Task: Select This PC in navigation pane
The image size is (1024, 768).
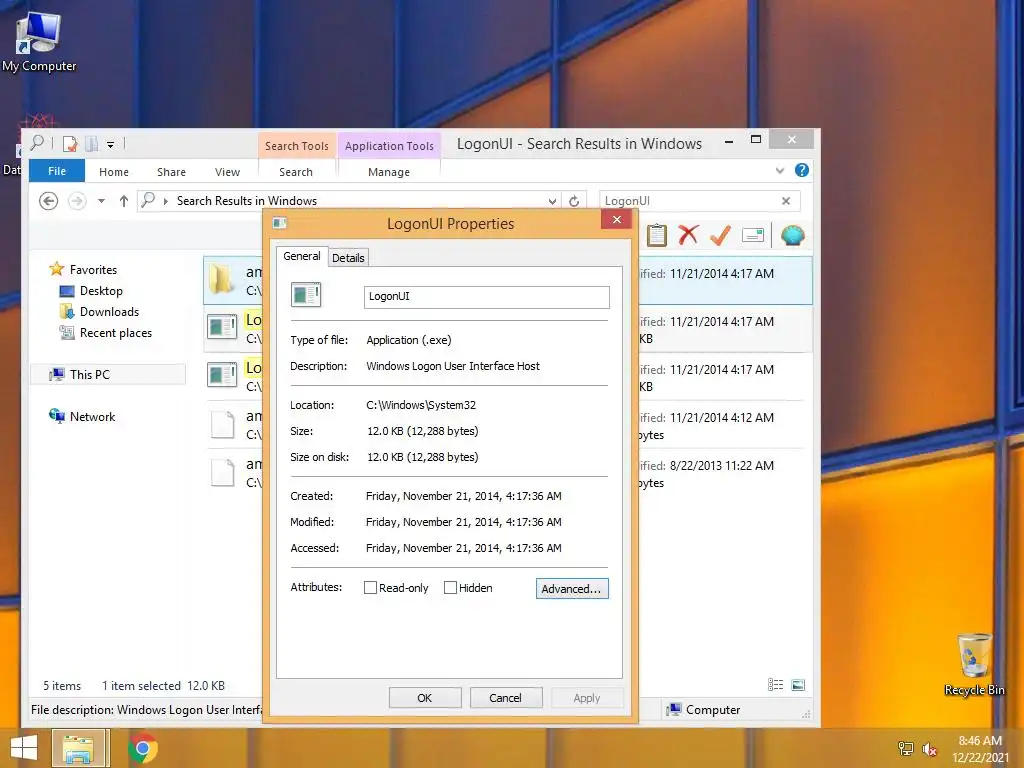Action: [89, 374]
